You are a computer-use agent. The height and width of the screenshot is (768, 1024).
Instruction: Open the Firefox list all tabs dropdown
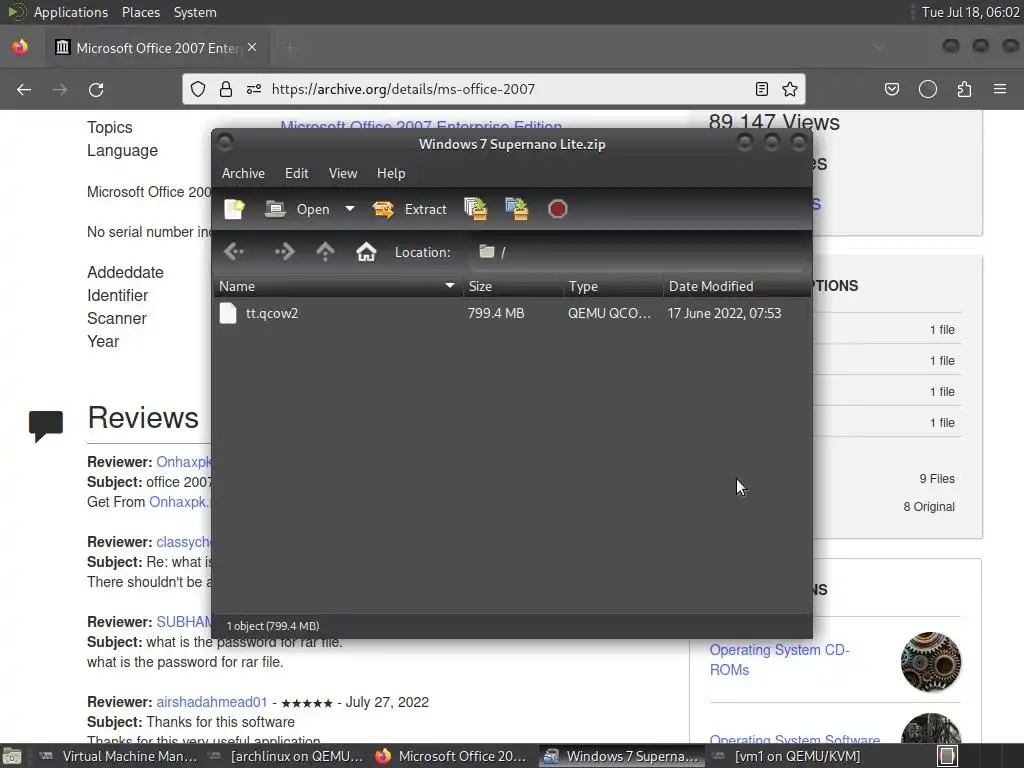click(x=878, y=47)
